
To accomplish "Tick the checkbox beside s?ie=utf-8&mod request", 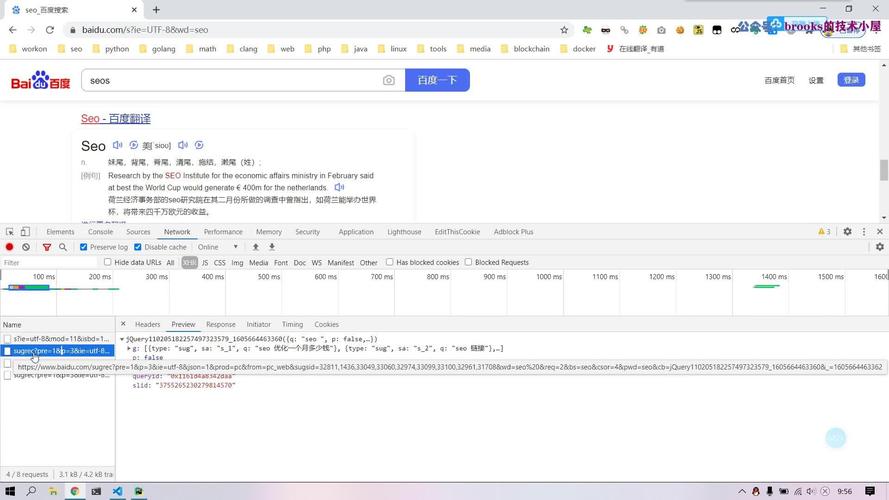I will point(7,338).
